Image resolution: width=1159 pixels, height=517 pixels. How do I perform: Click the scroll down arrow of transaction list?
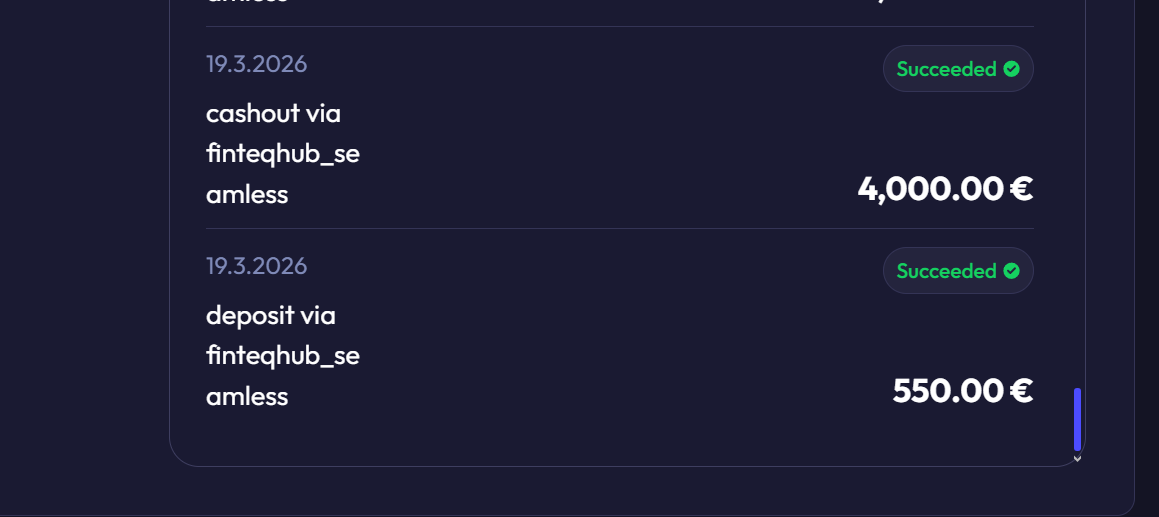pos(1077,458)
